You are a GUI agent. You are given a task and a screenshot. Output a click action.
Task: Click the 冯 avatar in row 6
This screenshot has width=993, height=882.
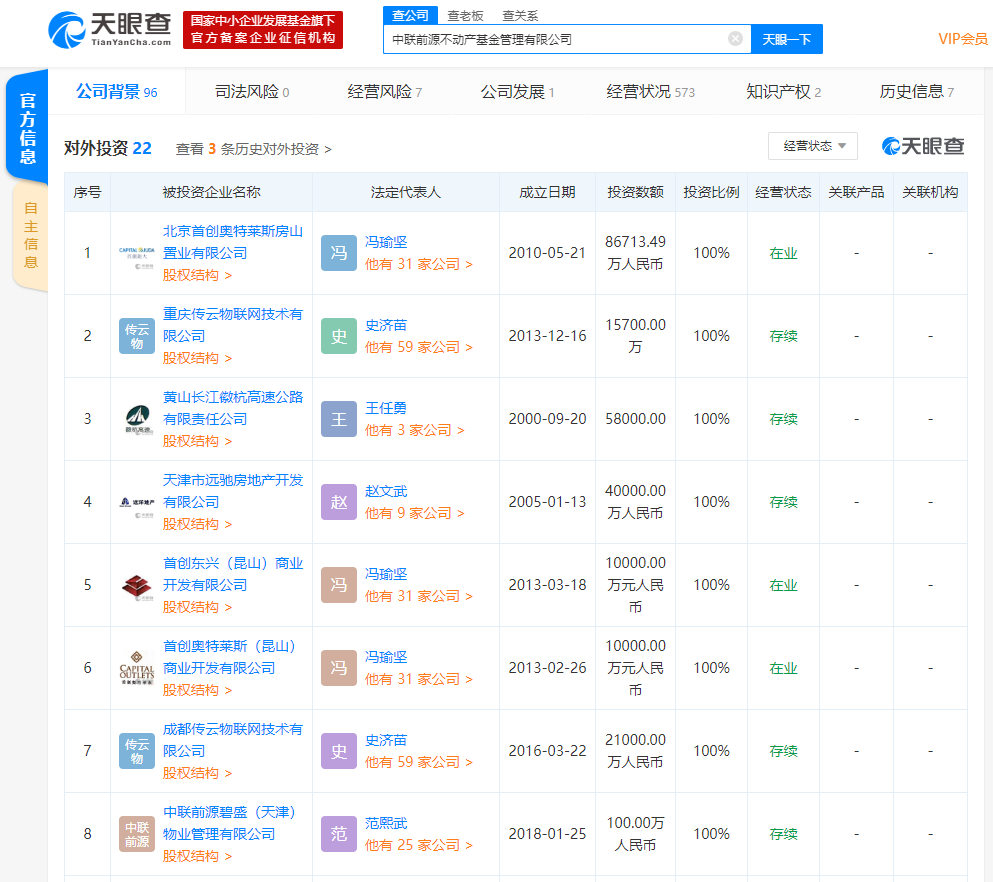pyautogui.click(x=339, y=668)
